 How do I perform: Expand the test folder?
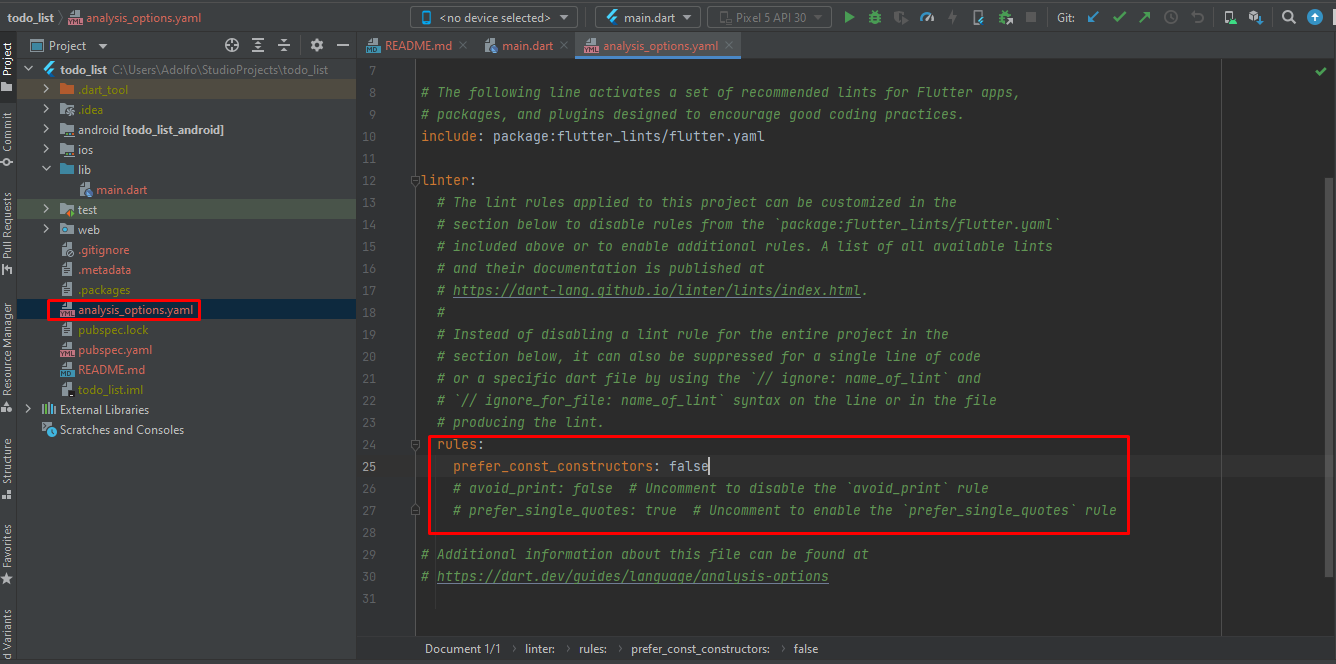click(46, 210)
